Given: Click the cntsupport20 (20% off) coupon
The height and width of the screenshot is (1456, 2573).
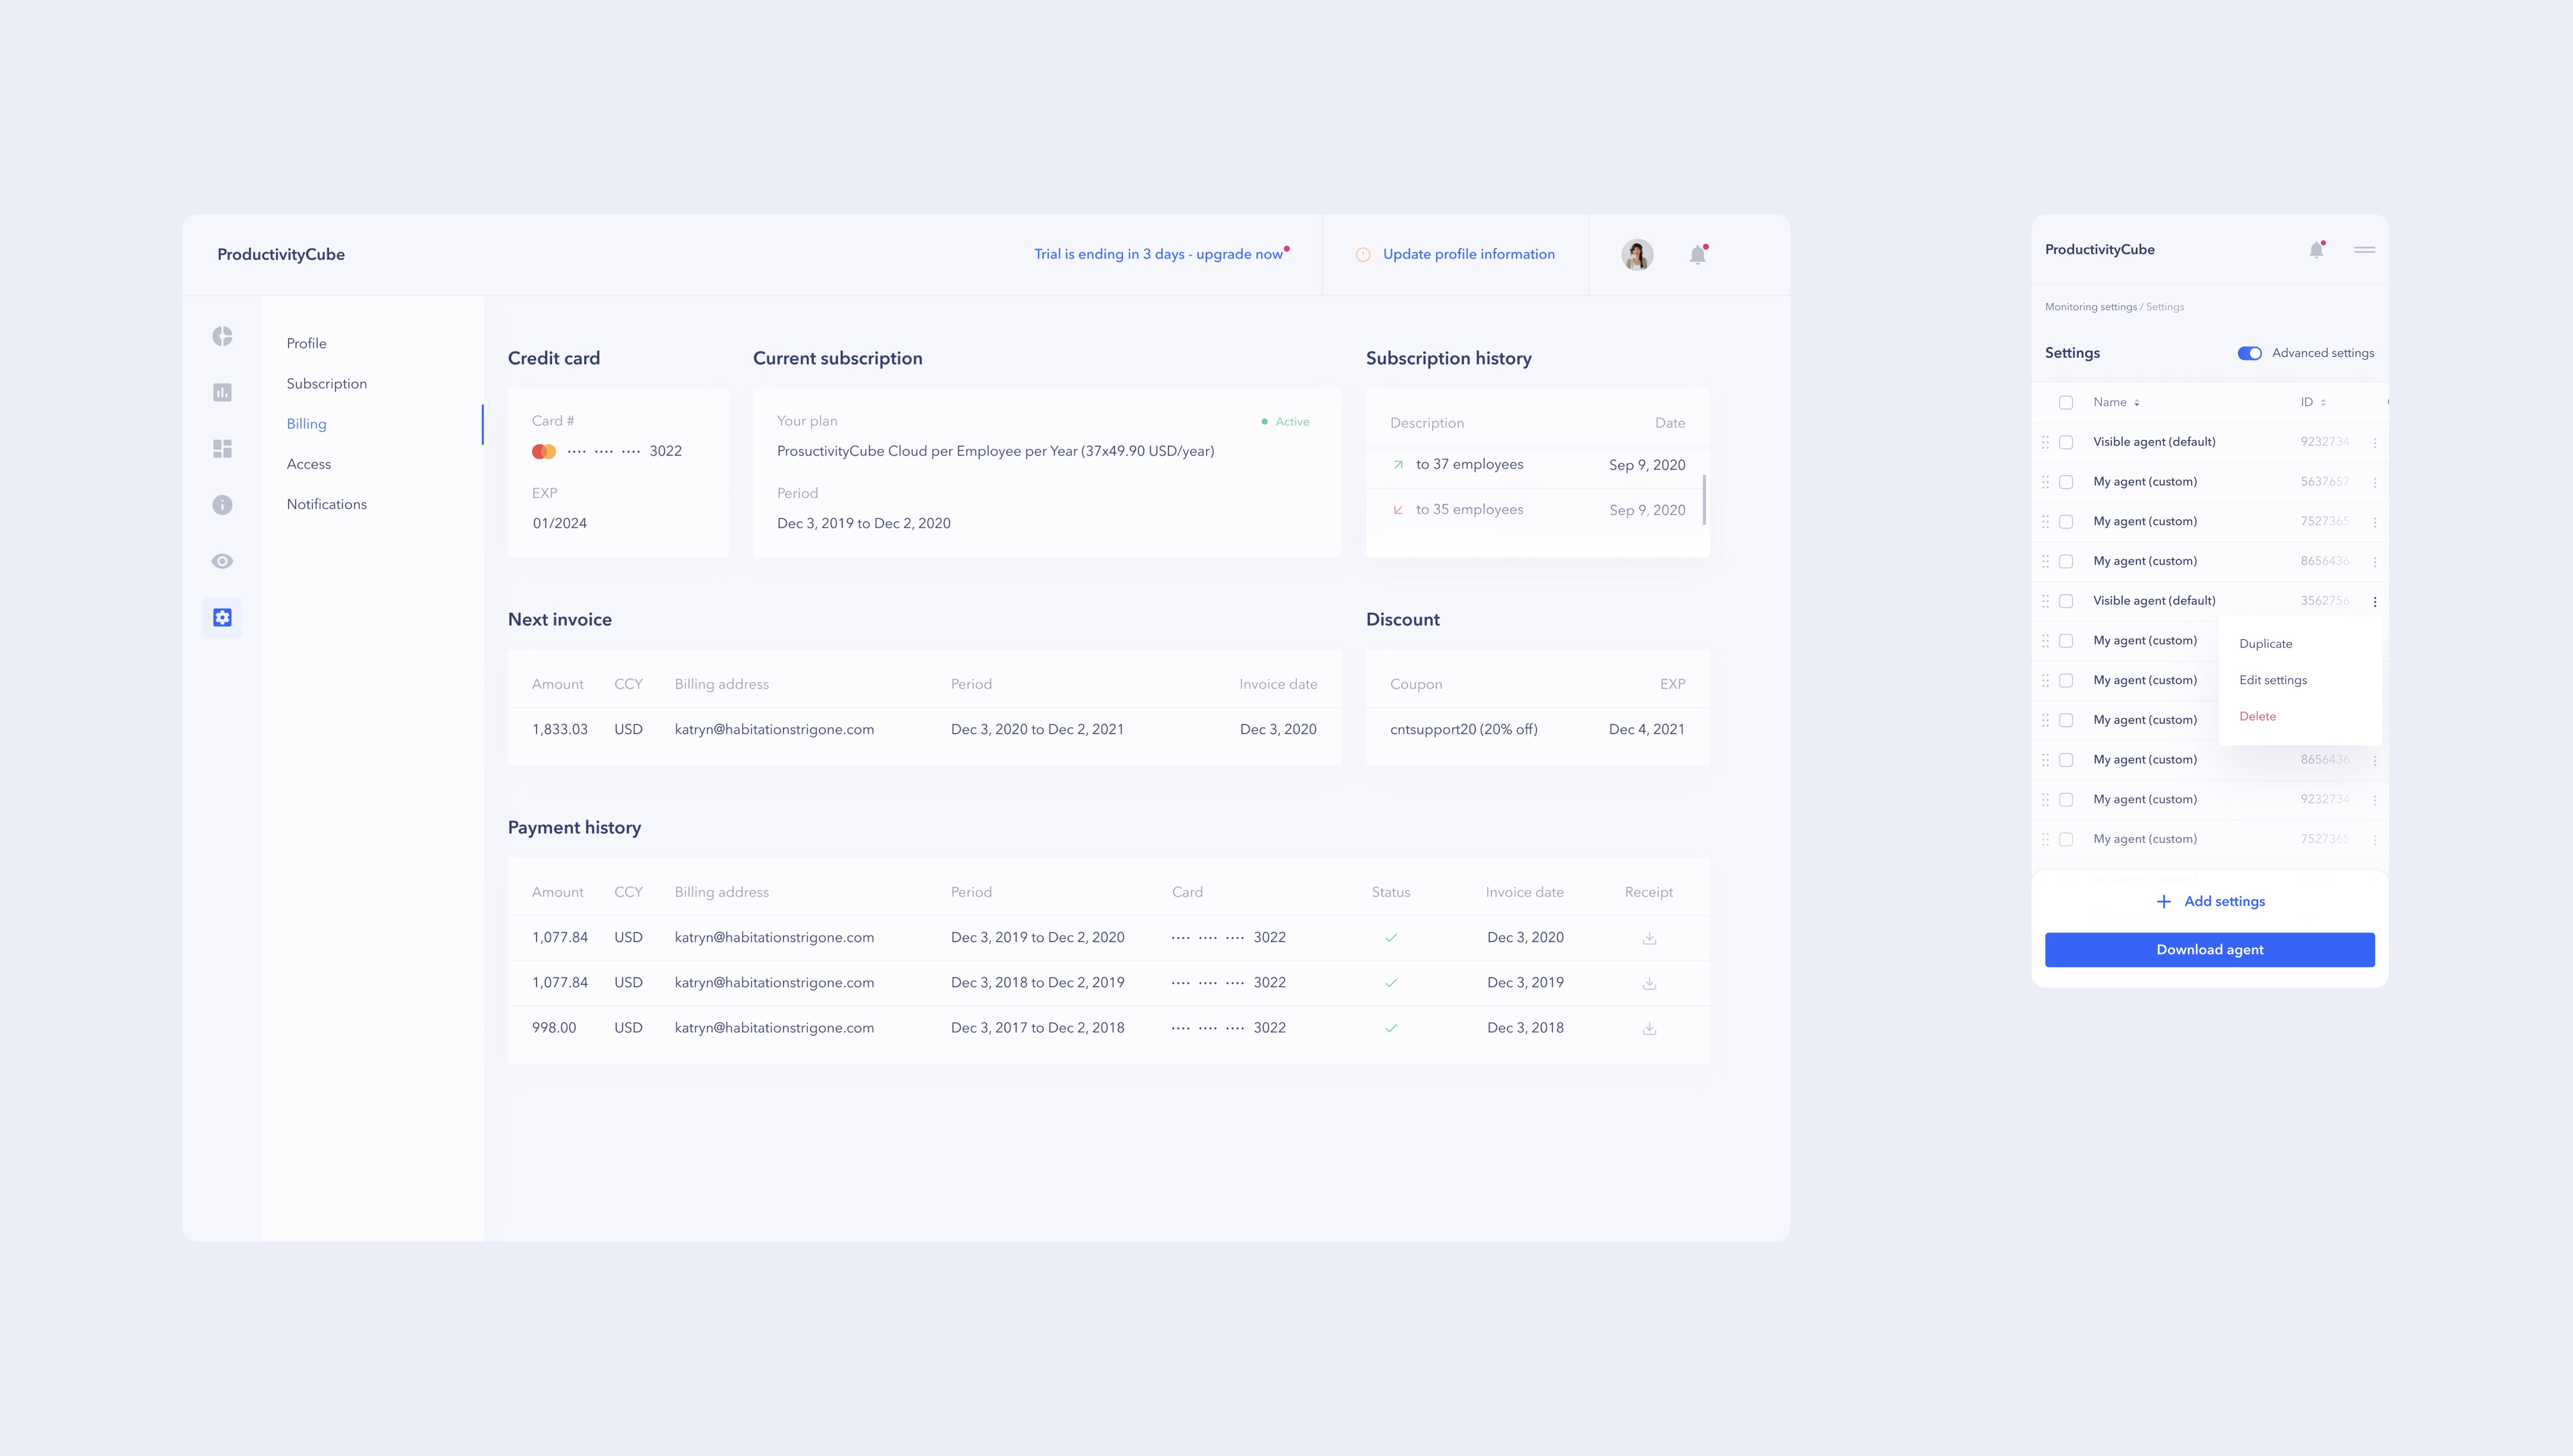Looking at the screenshot, I should [x=1463, y=730].
